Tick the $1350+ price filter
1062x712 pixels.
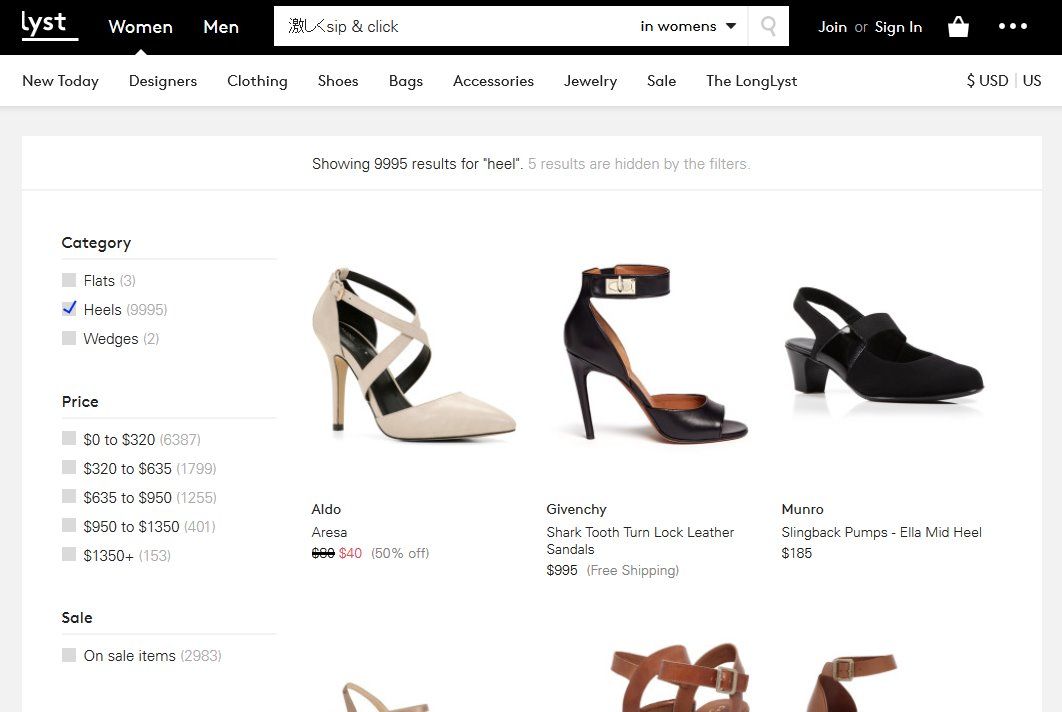[68, 555]
